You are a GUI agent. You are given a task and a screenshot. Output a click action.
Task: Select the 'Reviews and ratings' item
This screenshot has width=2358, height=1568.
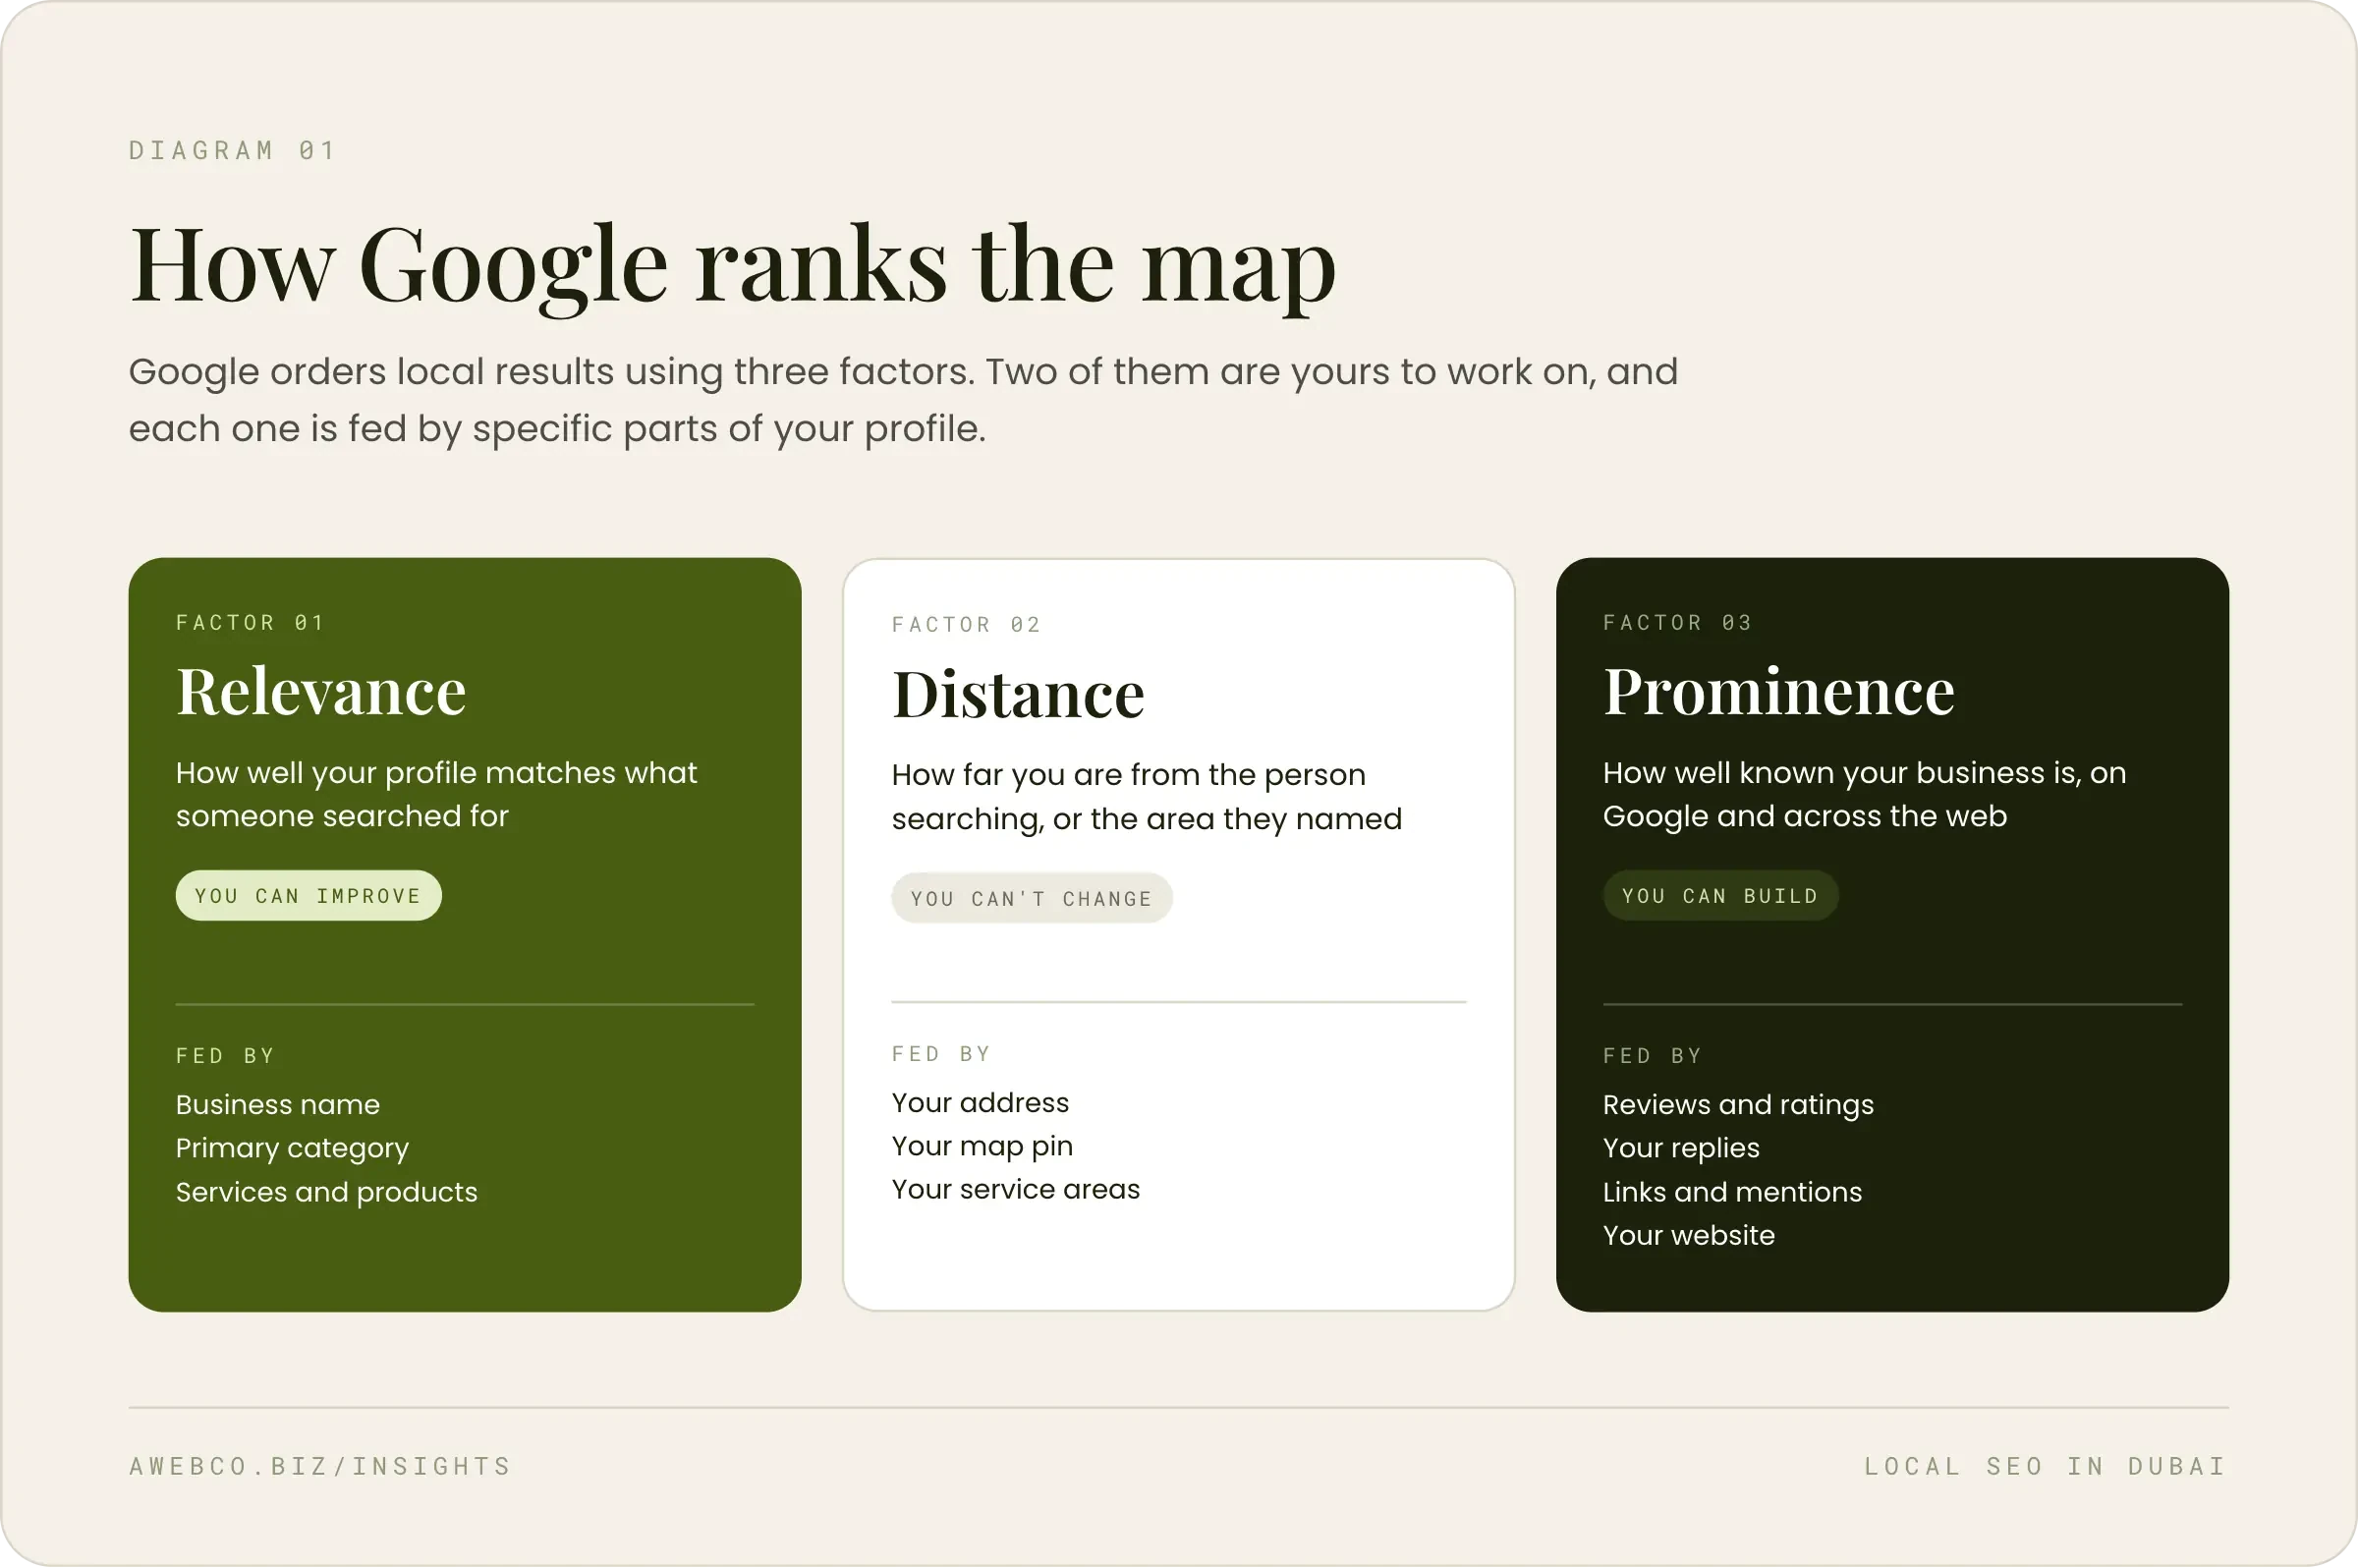(1738, 1105)
